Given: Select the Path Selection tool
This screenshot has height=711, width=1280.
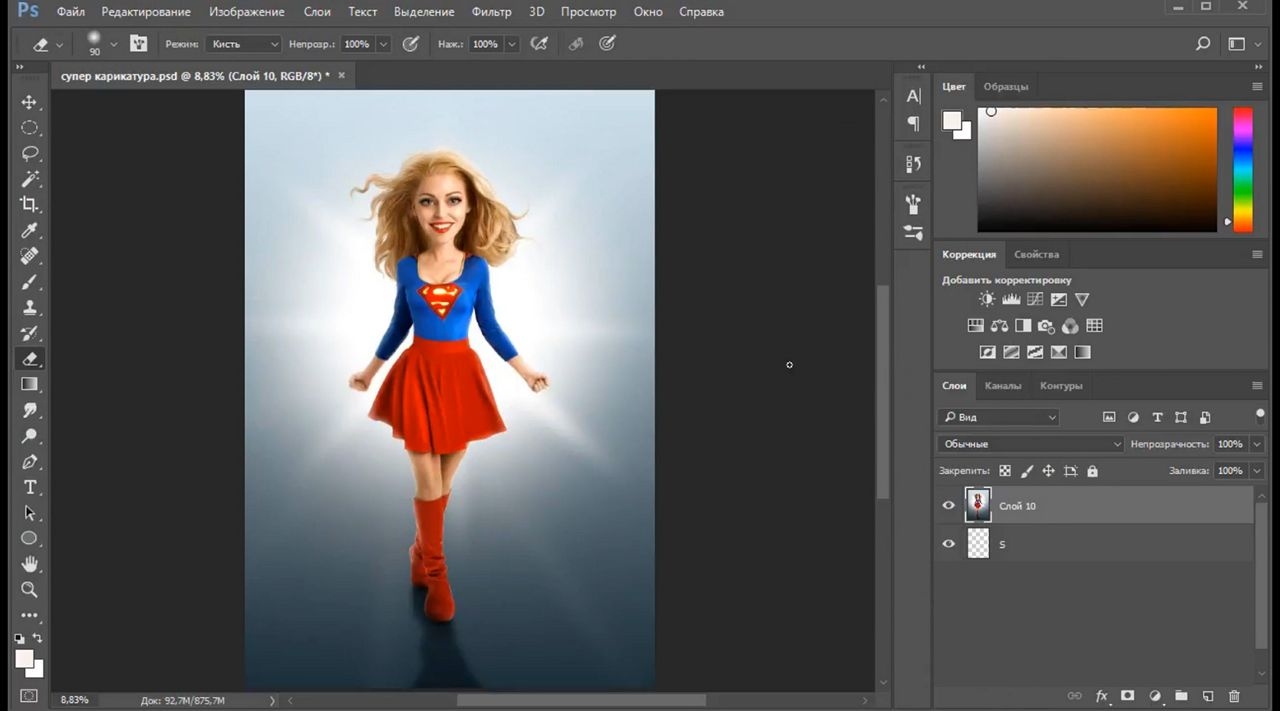Looking at the screenshot, I should (29, 513).
